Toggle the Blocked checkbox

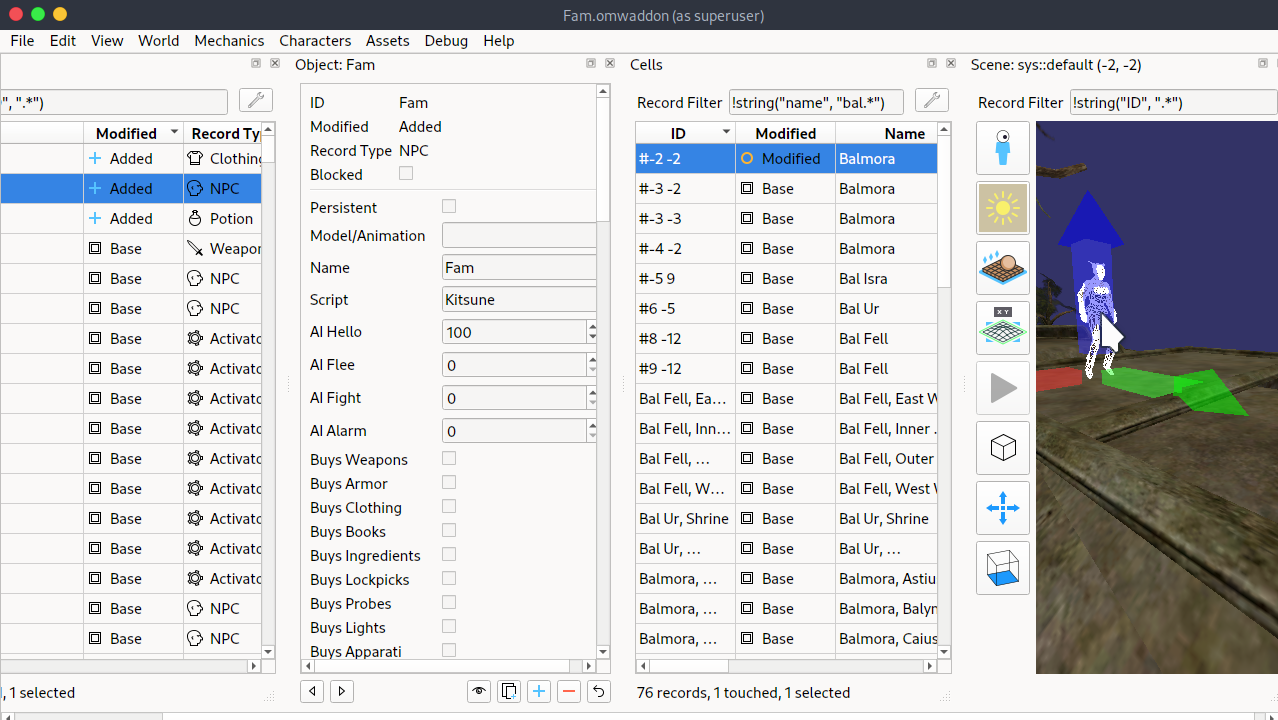click(406, 173)
